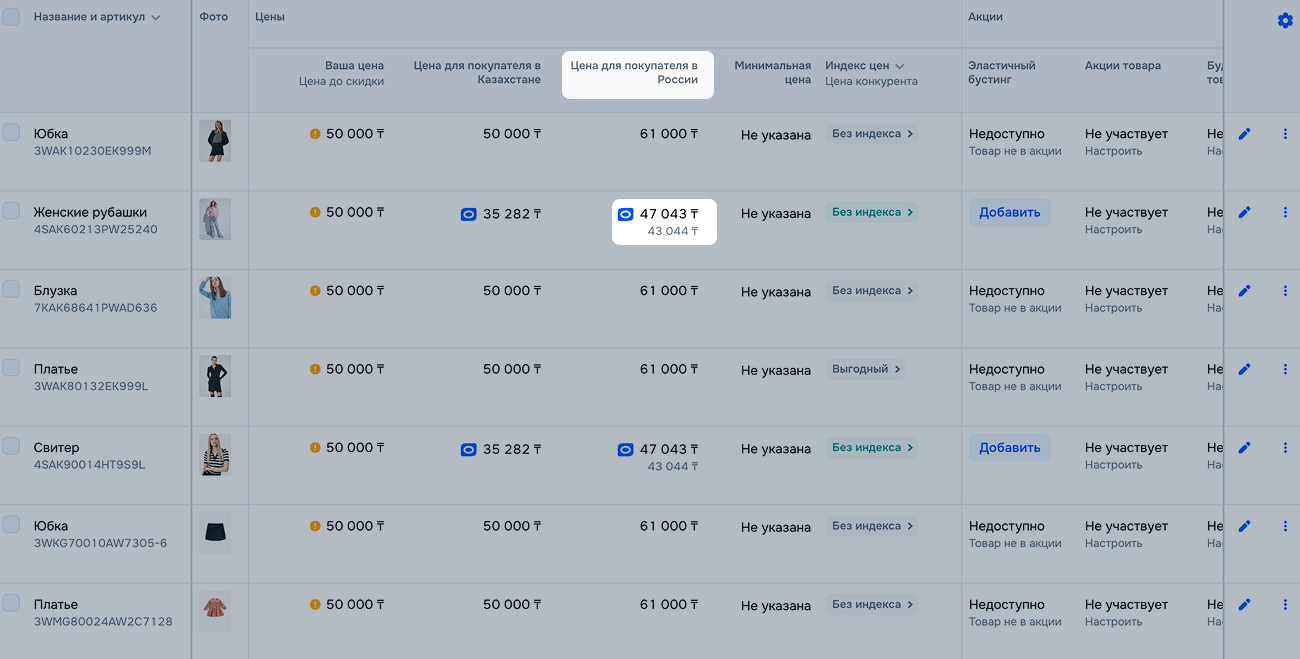
Task: Open the Индекс цен header dropdown
Action: coord(899,66)
